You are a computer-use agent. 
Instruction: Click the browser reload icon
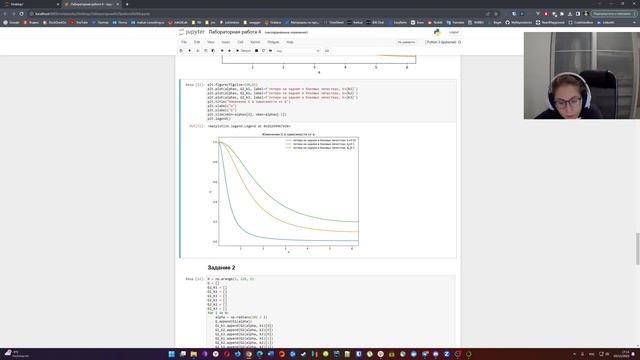pos(21,13)
